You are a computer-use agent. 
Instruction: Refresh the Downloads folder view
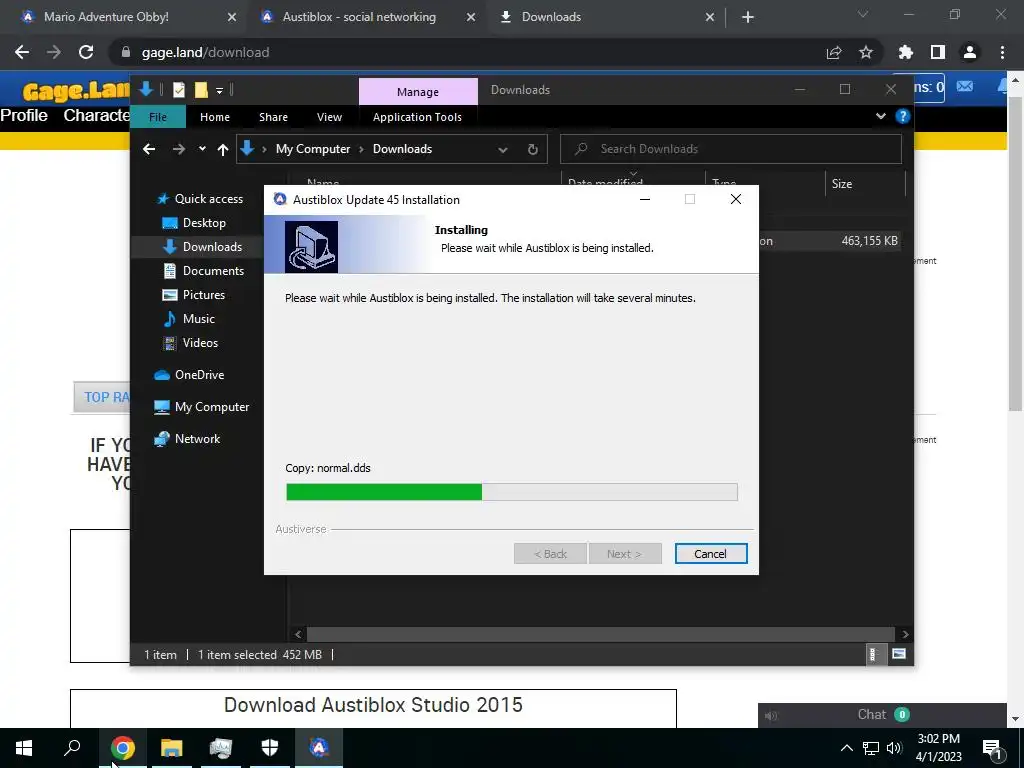pos(533,150)
